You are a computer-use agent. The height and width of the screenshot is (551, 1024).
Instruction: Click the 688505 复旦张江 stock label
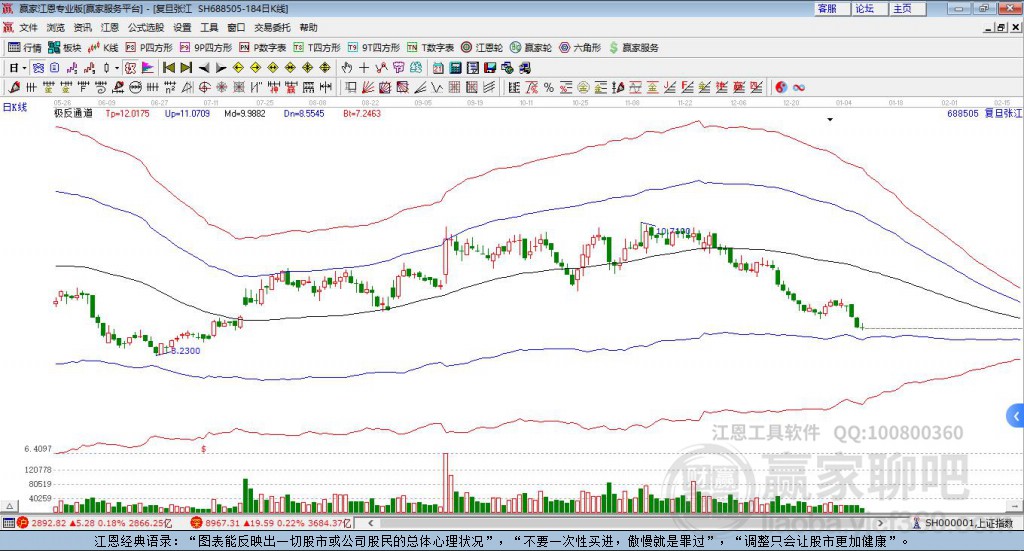[985, 113]
